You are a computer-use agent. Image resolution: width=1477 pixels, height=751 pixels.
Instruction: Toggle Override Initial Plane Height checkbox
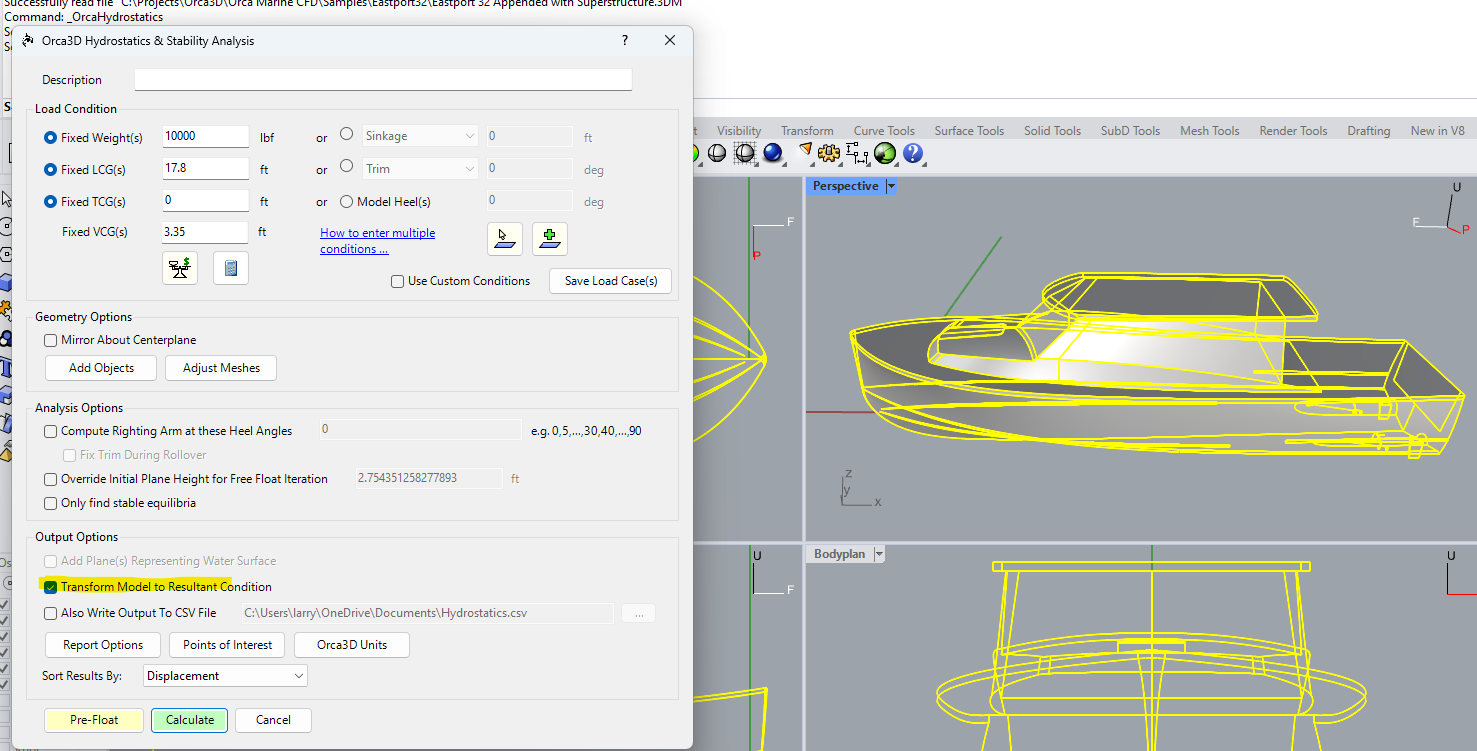point(51,480)
